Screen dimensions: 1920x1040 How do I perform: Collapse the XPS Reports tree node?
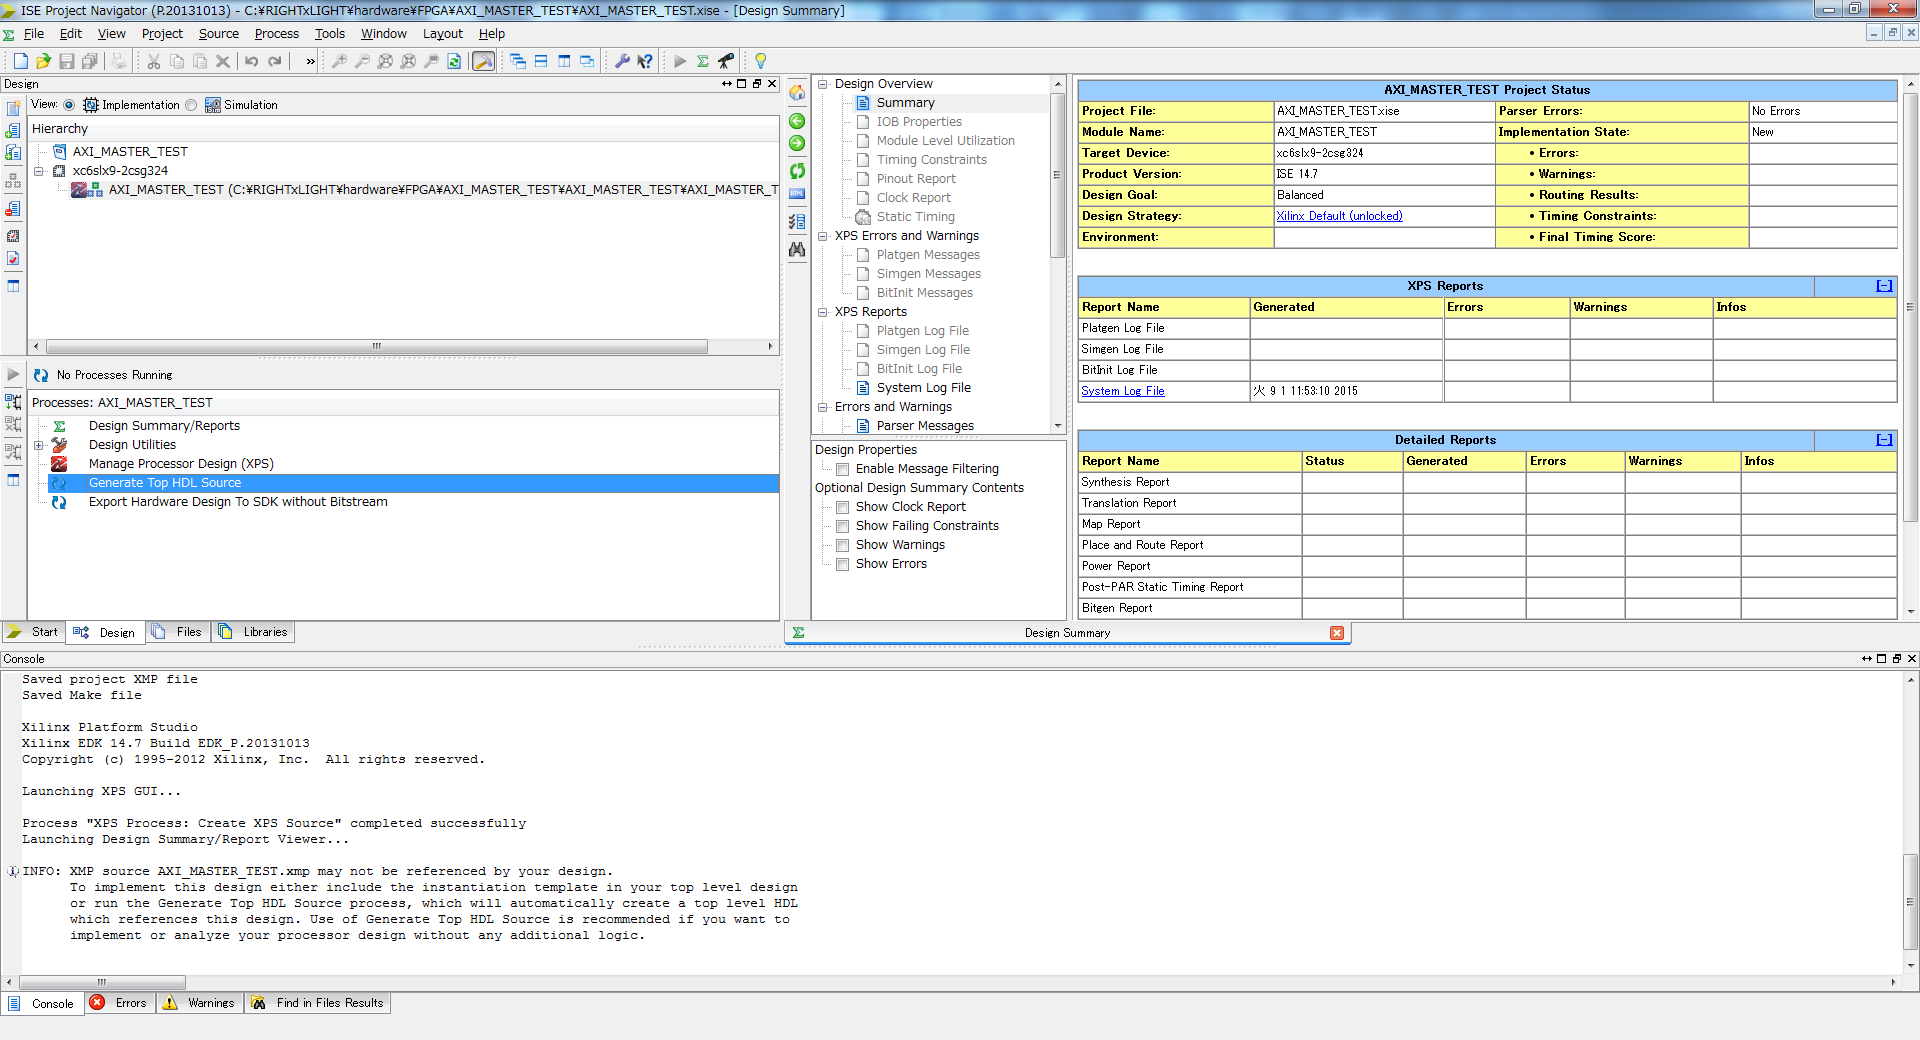pyautogui.click(x=823, y=312)
